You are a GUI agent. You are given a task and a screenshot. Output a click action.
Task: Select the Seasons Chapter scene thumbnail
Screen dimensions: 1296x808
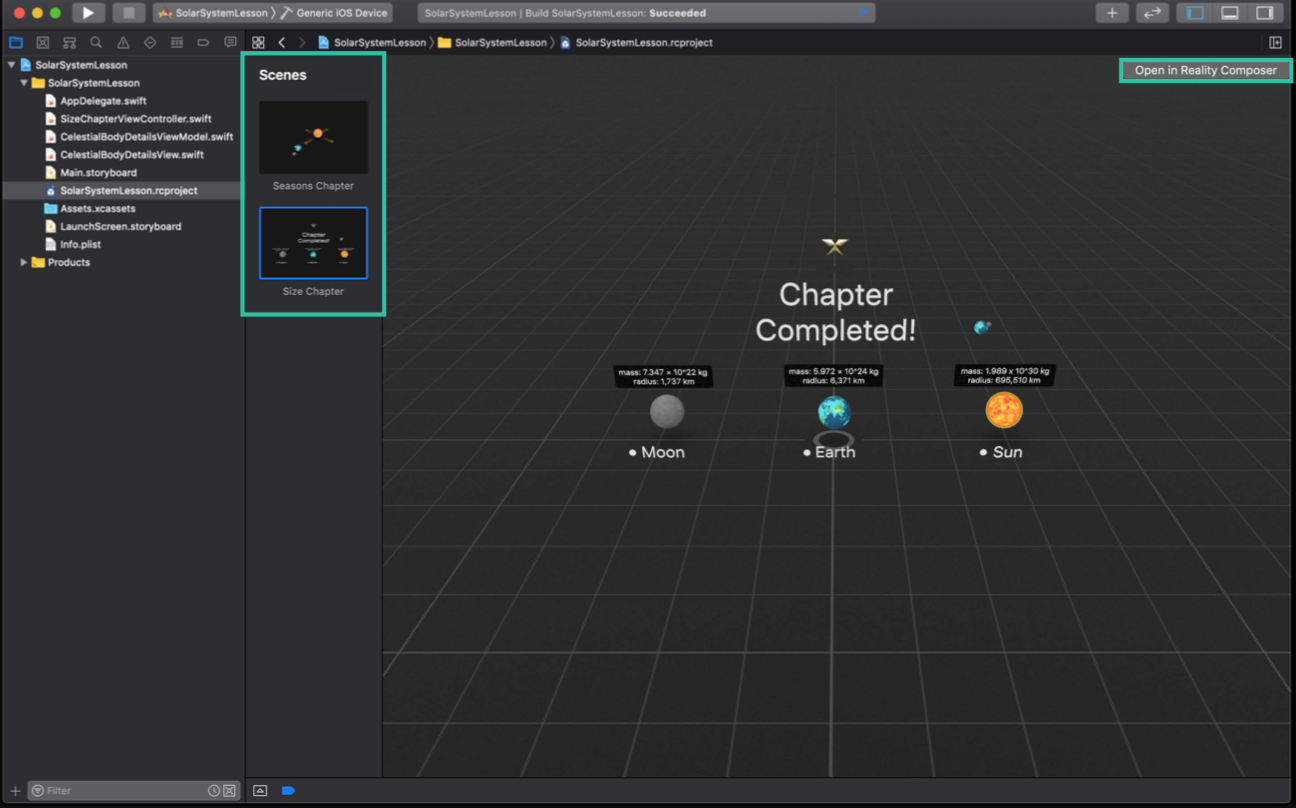[313, 138]
